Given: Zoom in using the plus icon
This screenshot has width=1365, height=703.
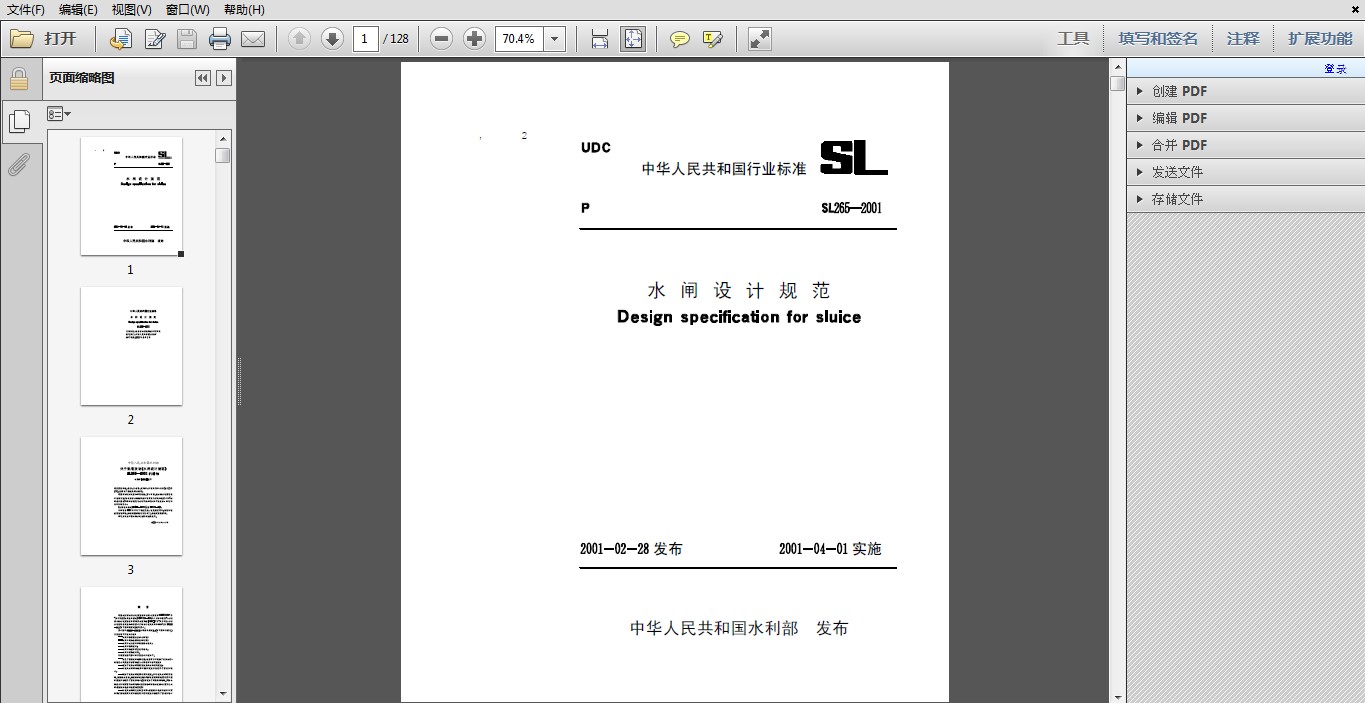Looking at the screenshot, I should (x=474, y=39).
